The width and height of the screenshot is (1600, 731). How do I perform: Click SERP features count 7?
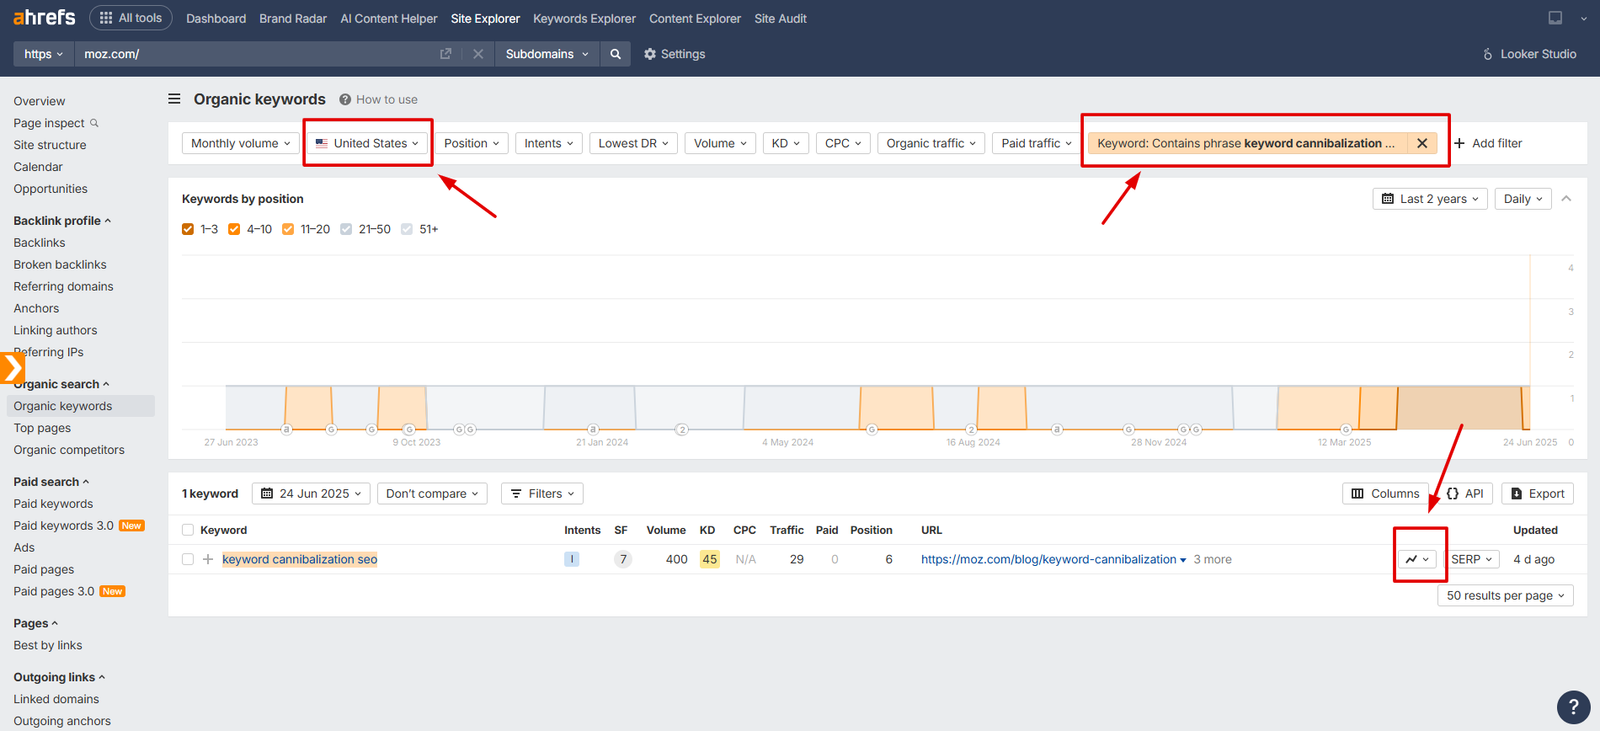pos(623,559)
